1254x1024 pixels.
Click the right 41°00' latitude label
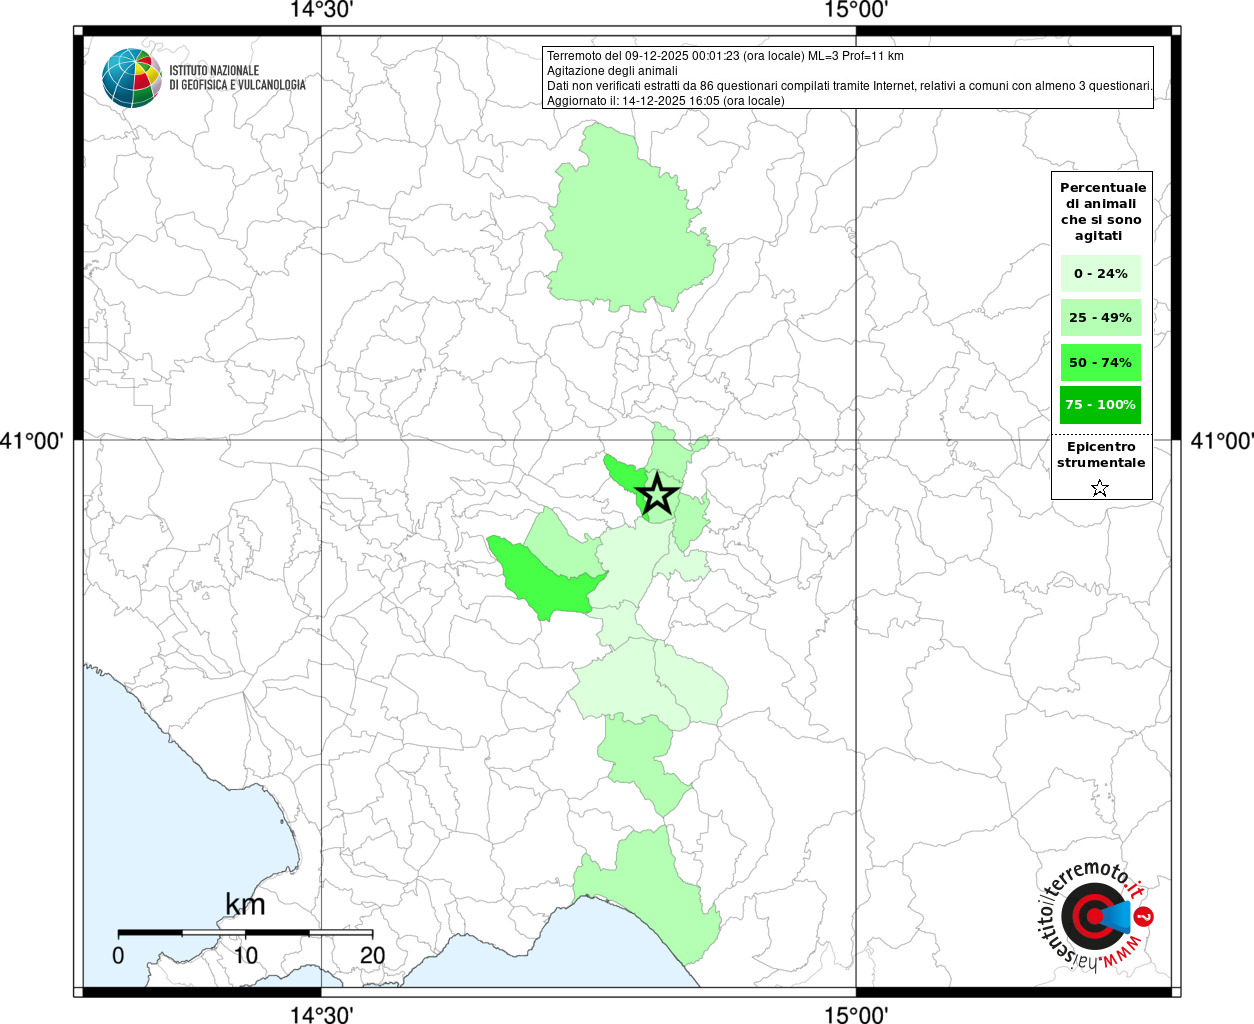(x=1222, y=440)
